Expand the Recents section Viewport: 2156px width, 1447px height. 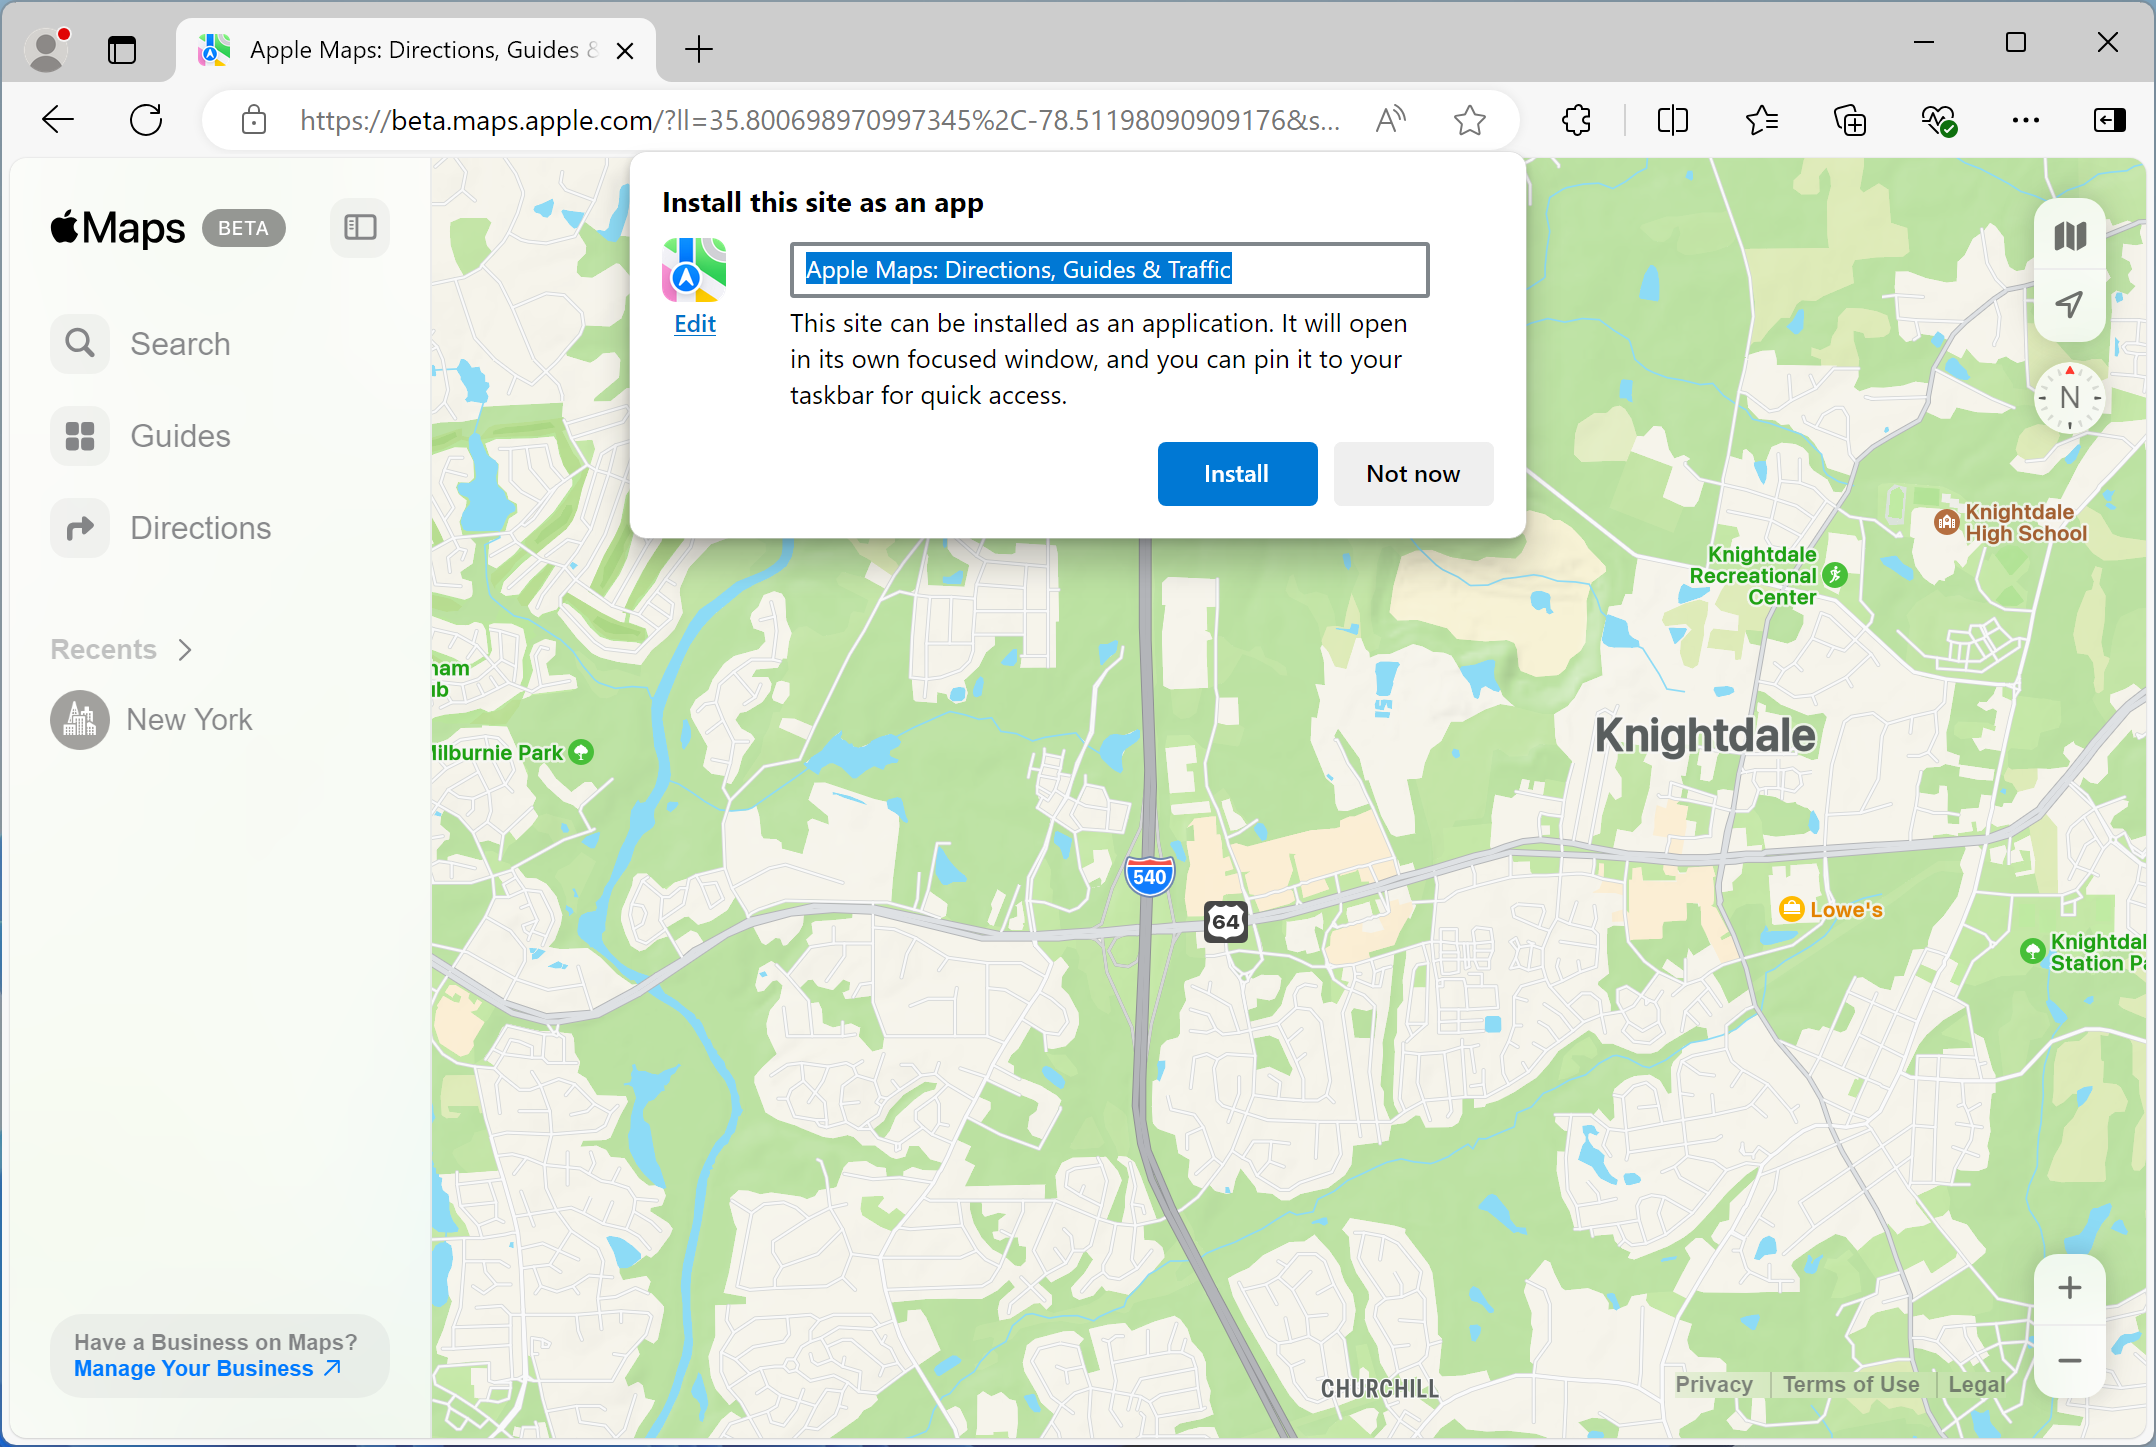point(185,649)
